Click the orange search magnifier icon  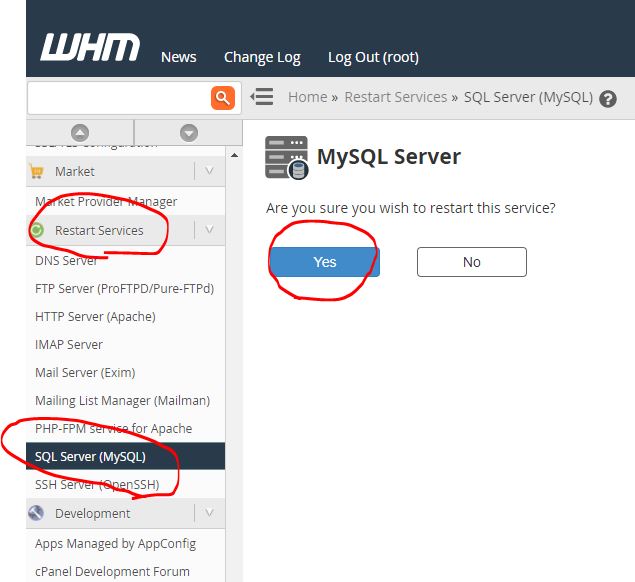click(222, 97)
